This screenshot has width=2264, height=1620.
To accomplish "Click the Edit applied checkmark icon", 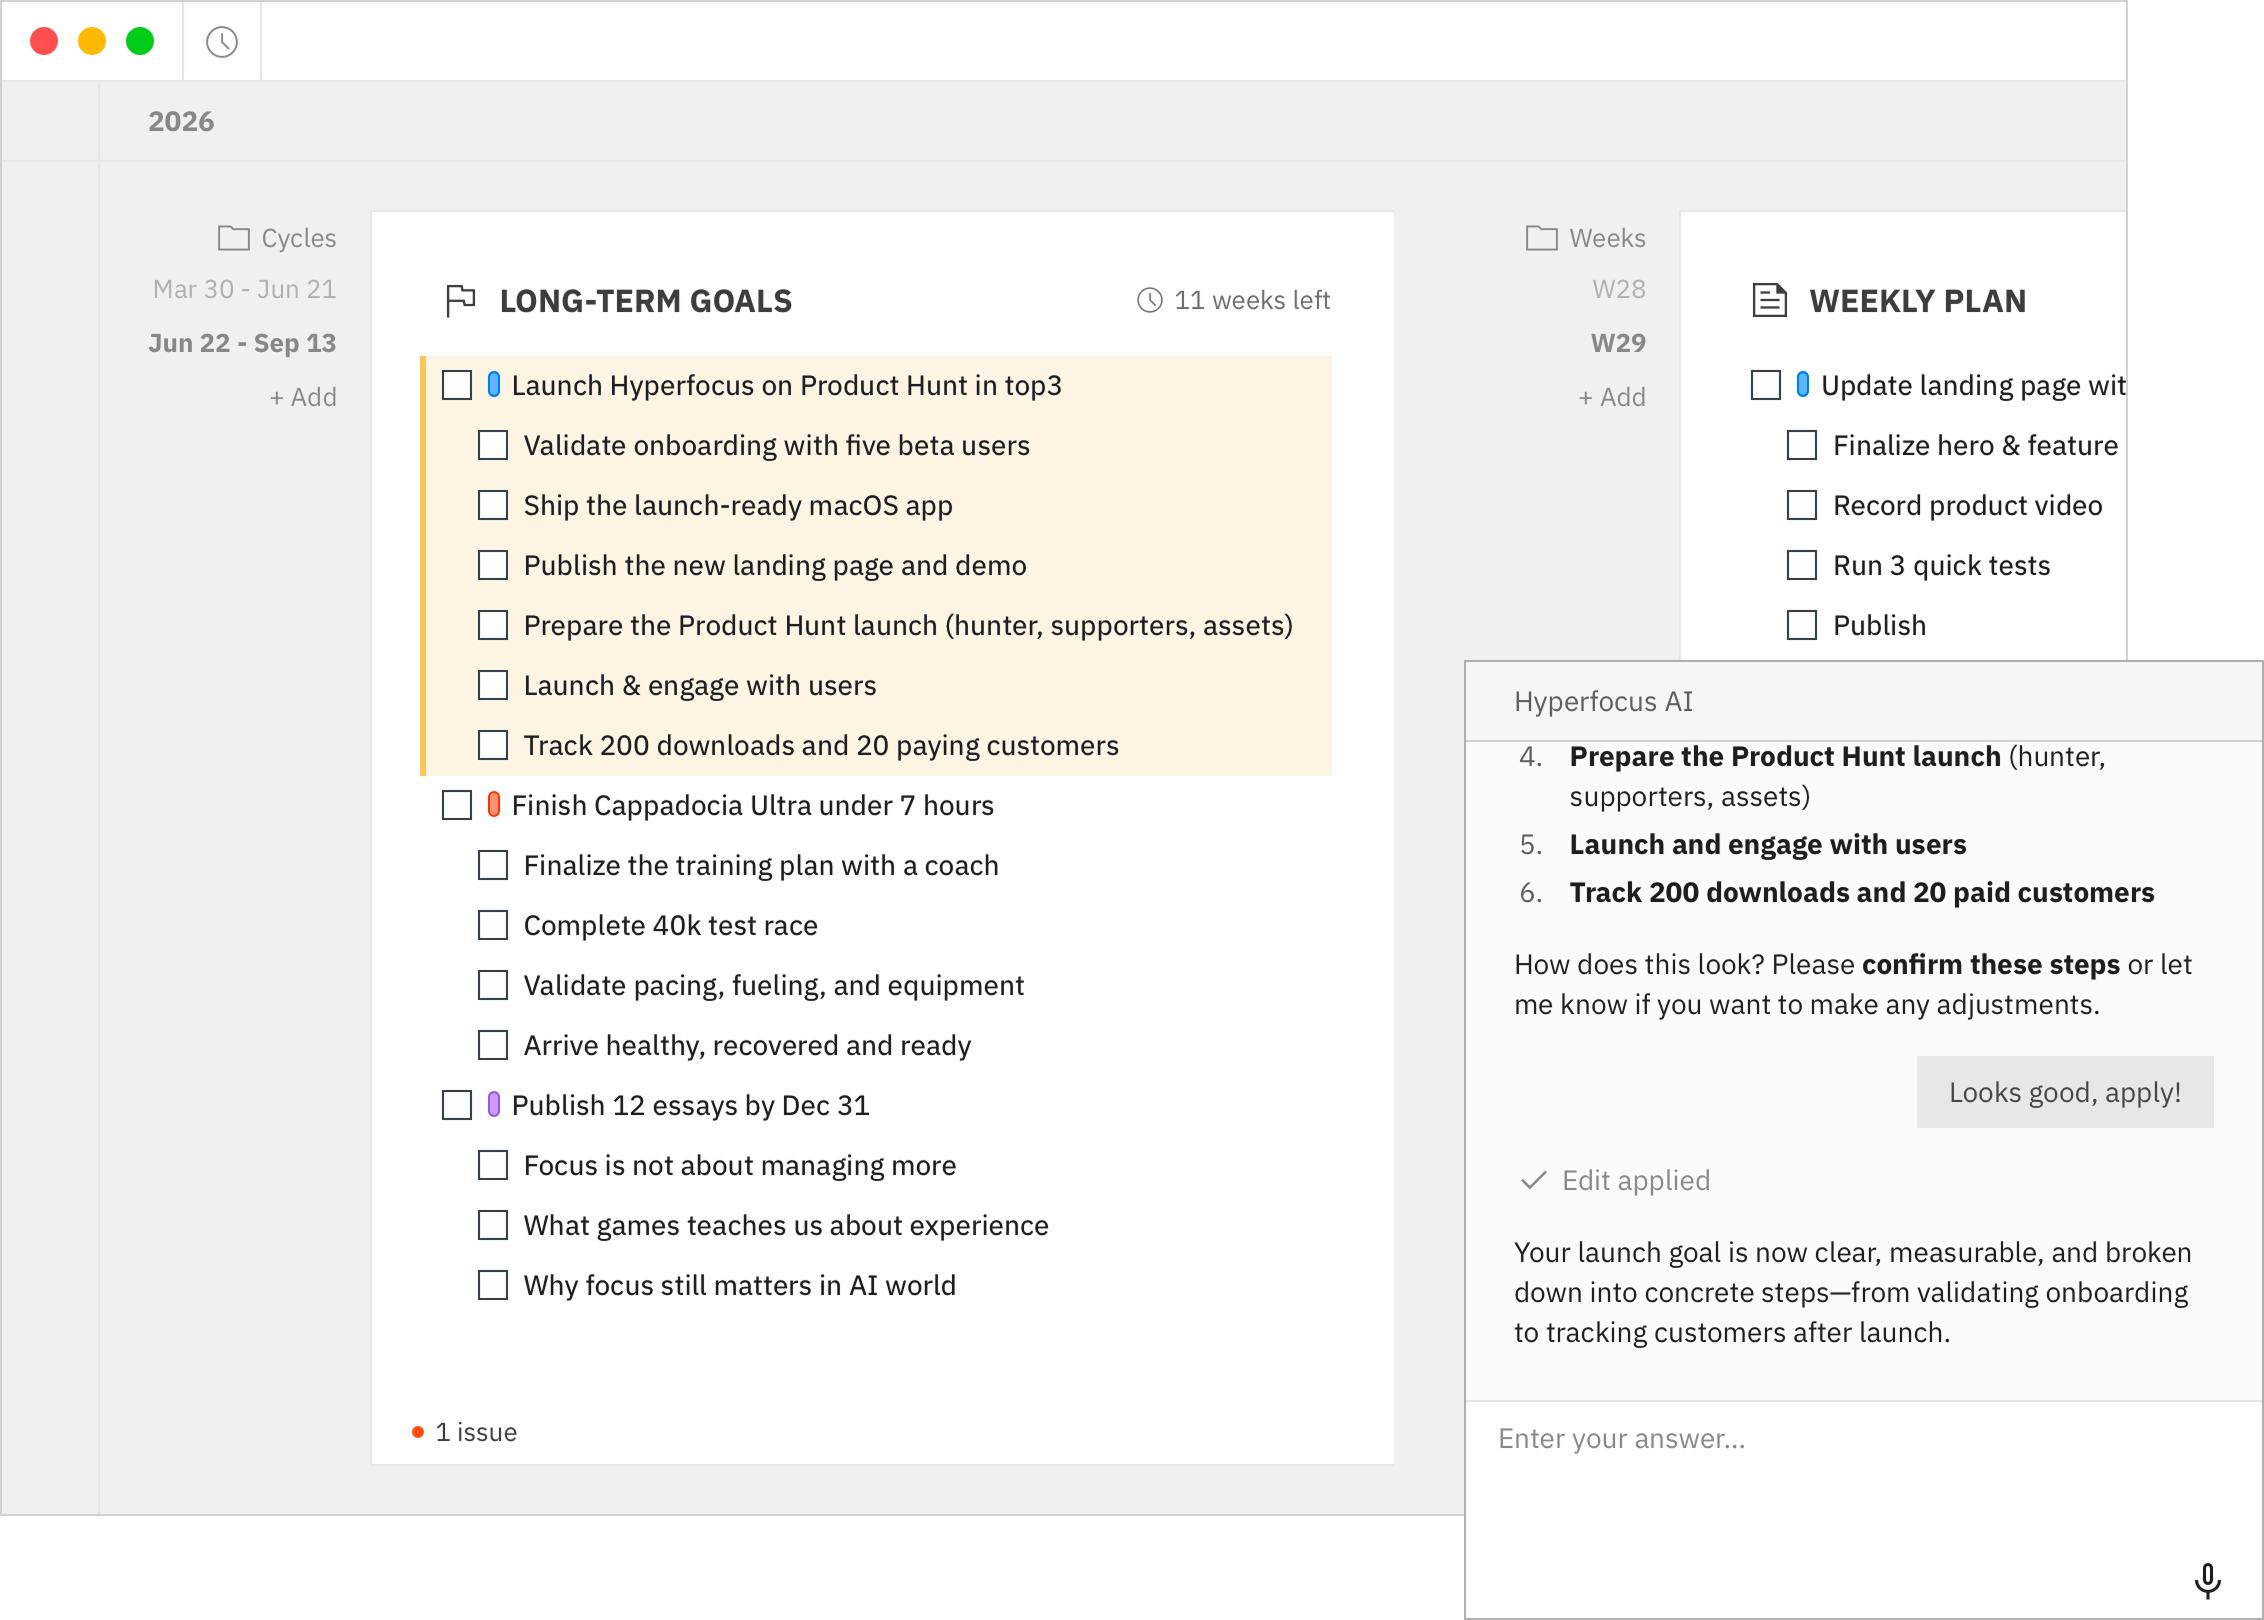I will [x=1534, y=1181].
